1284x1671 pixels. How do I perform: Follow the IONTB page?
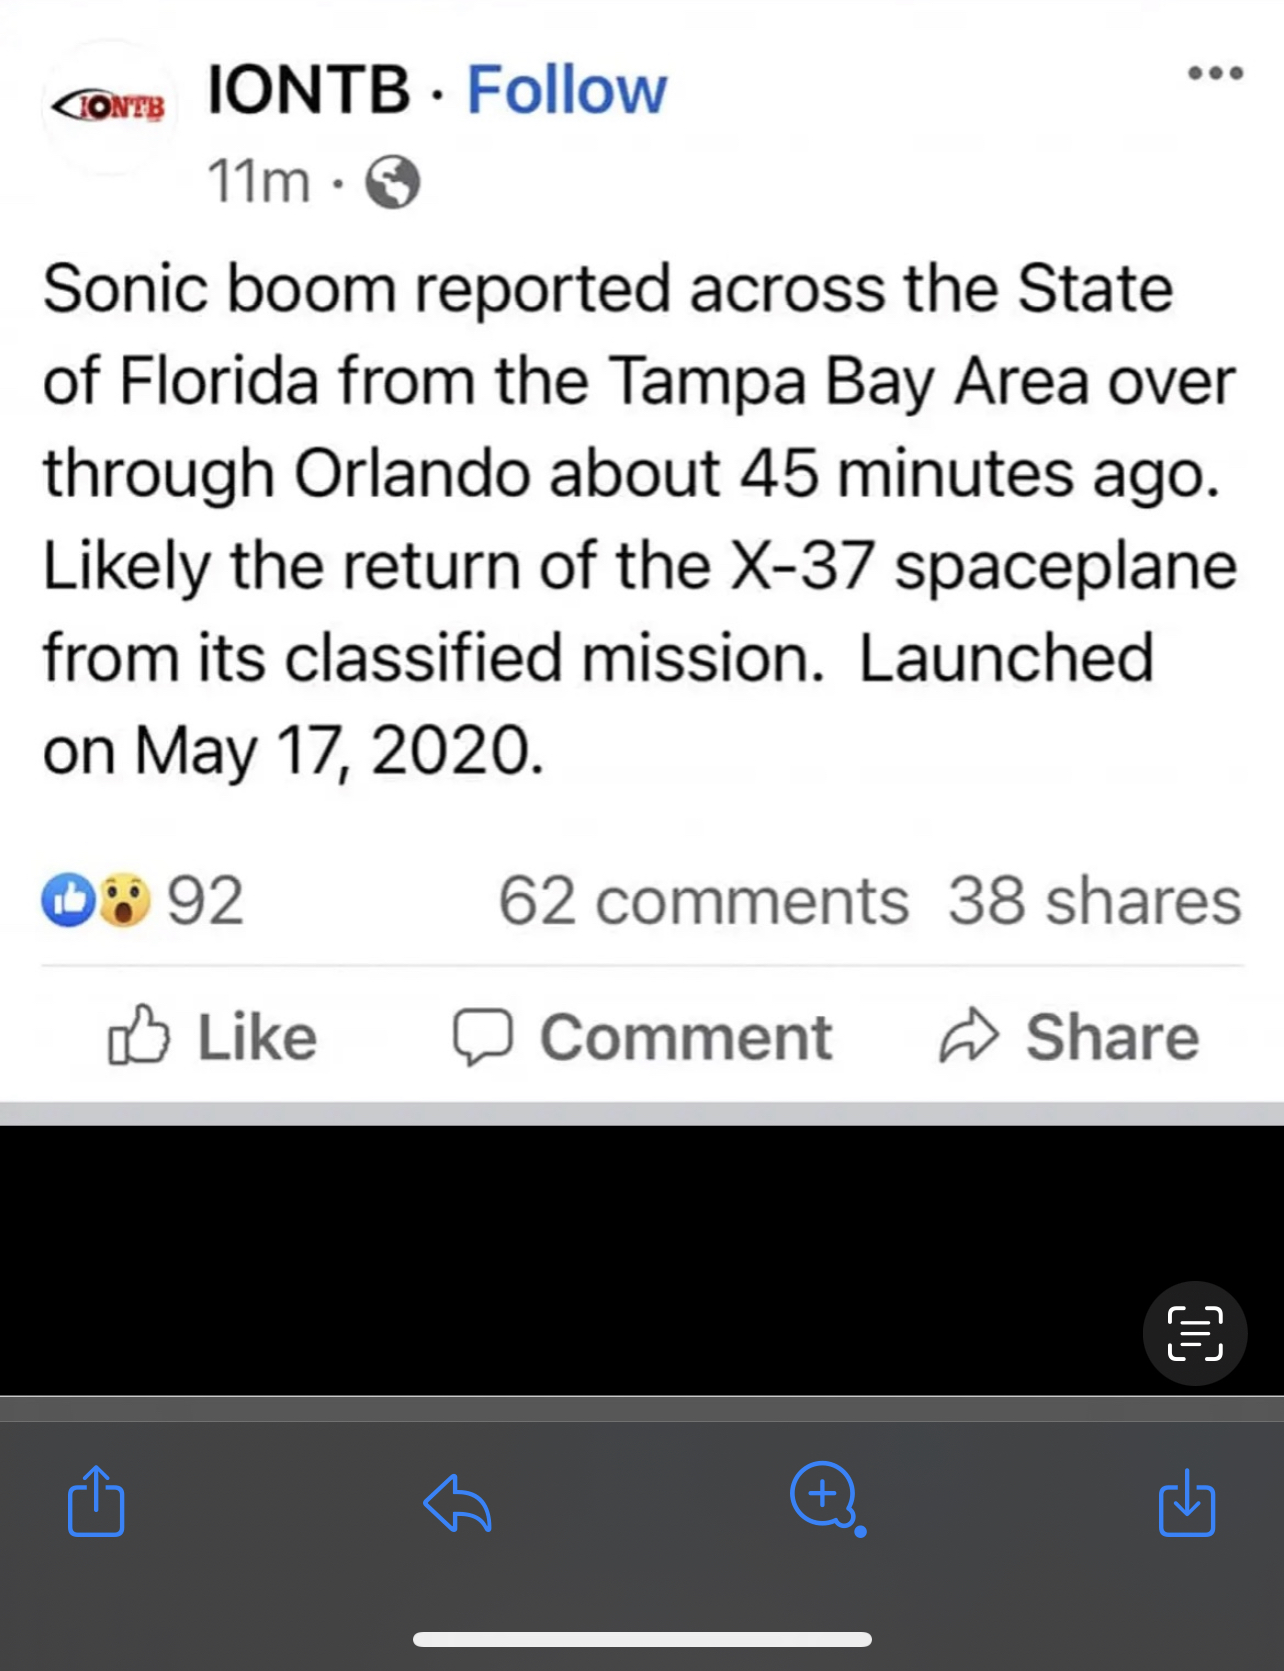pyautogui.click(x=566, y=90)
